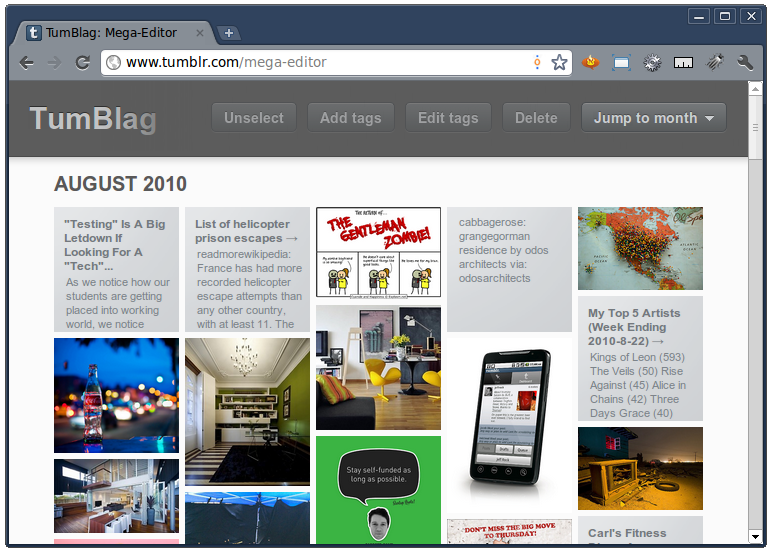Screen dimensions: 772x553
Task: Select the Gentleman Zombie comic post
Action: point(378,252)
